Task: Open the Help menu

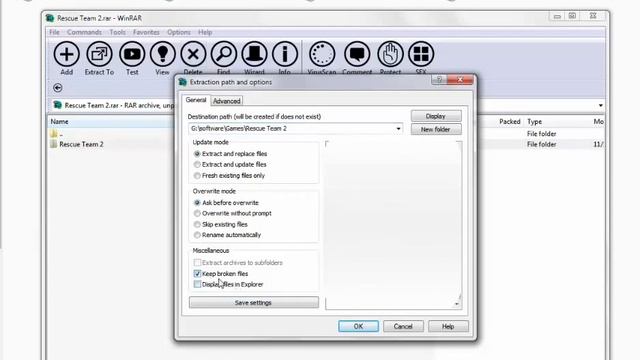Action: [x=205, y=32]
